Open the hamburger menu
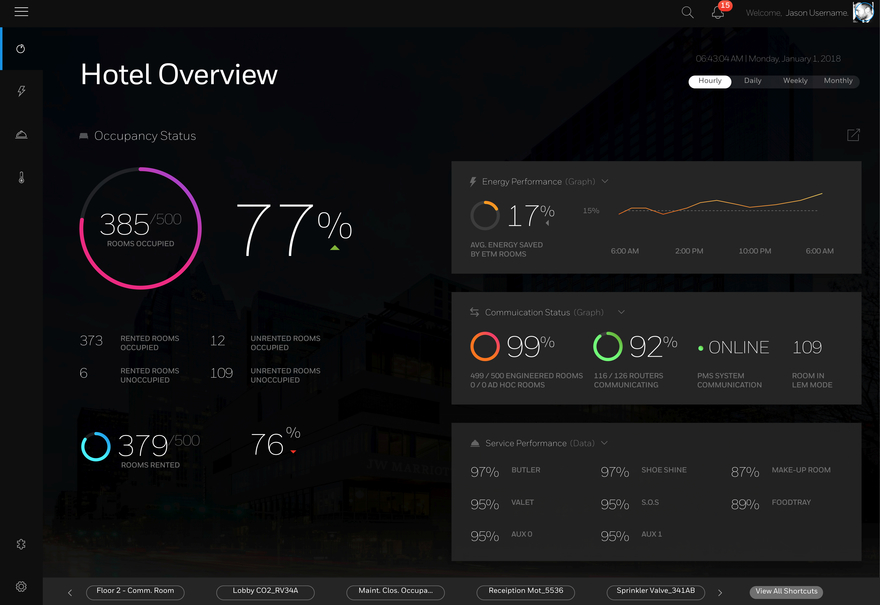 pos(21,11)
